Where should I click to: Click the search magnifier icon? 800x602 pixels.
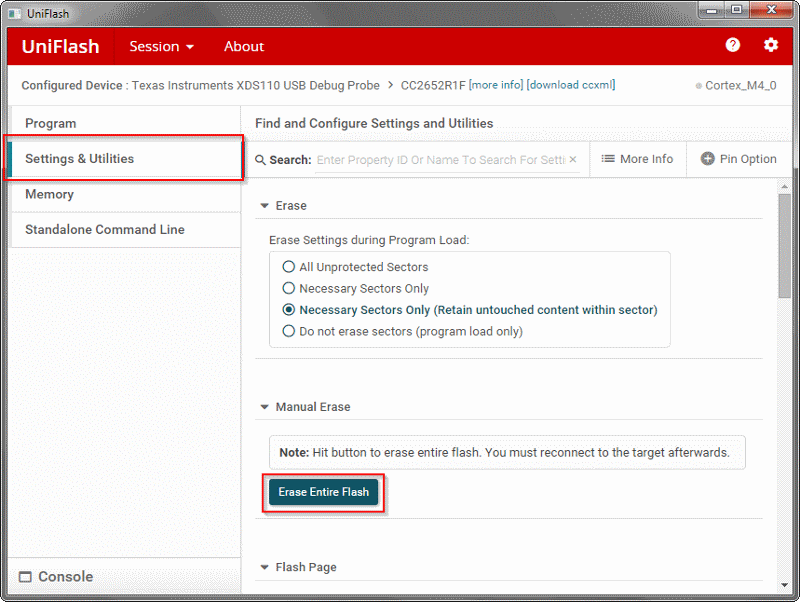point(260,160)
